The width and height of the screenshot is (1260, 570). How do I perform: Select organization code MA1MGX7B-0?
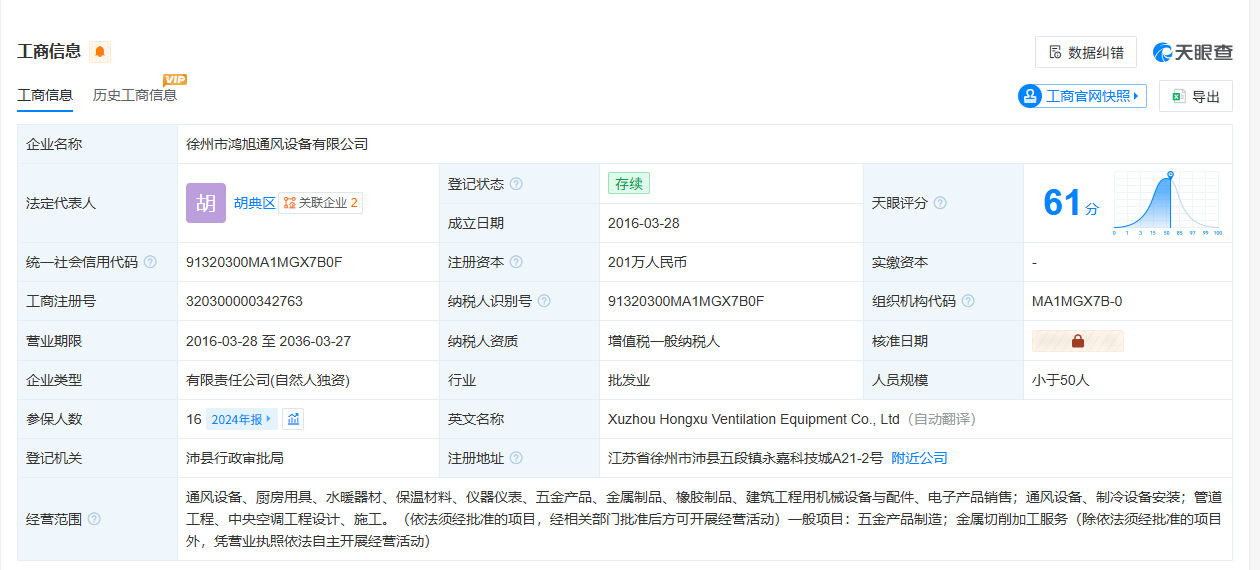point(1077,301)
